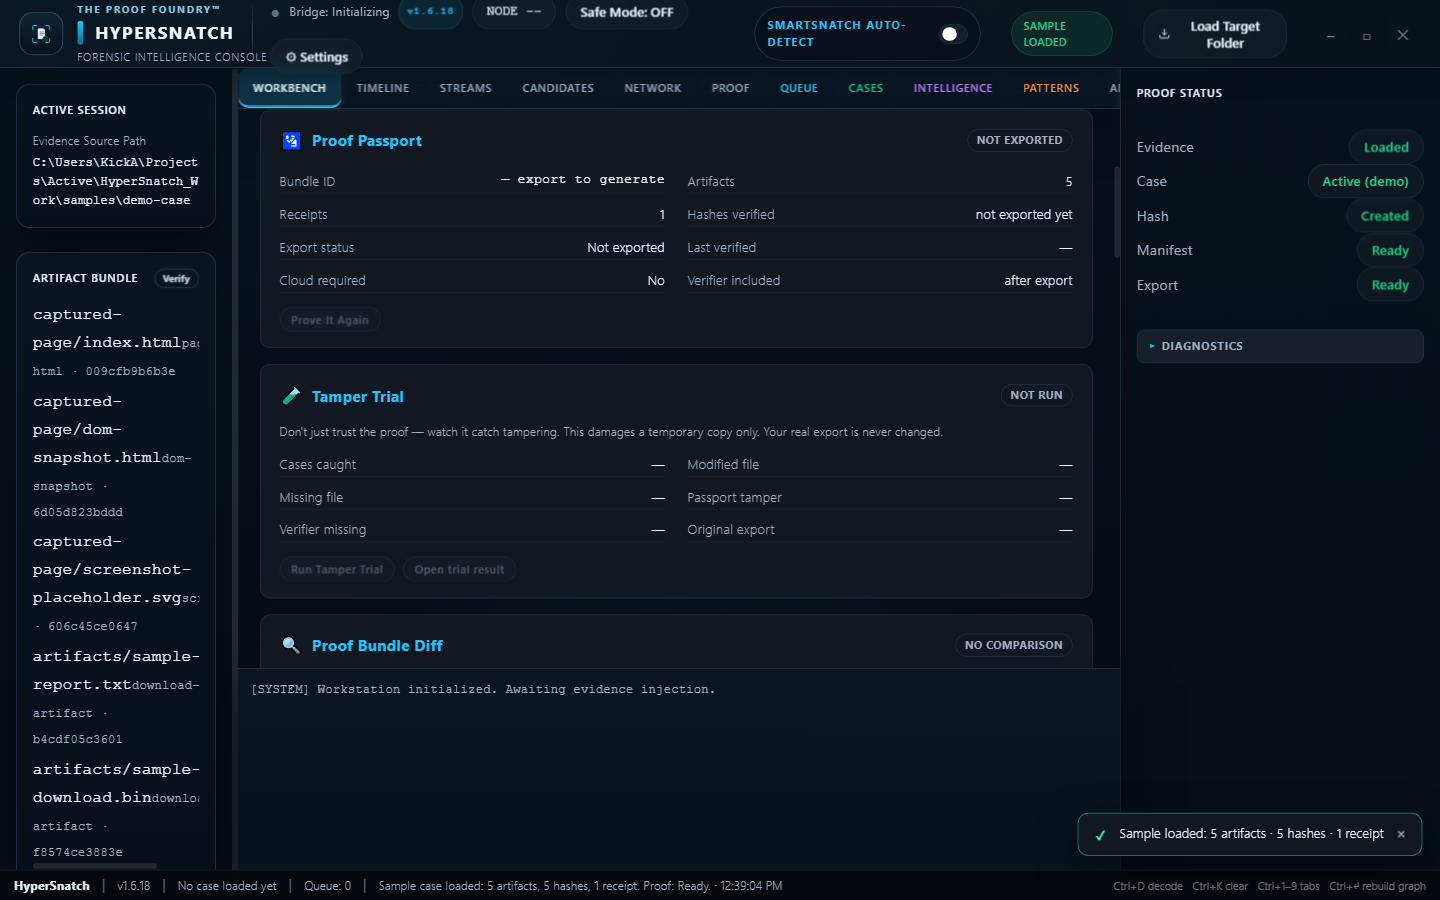
Task: Click Load Target Folder
Action: 1214,34
